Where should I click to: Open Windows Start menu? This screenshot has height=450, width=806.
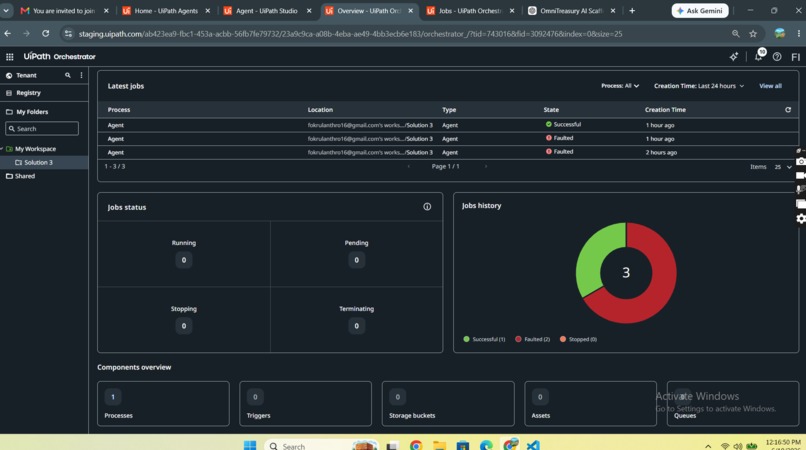(x=250, y=445)
